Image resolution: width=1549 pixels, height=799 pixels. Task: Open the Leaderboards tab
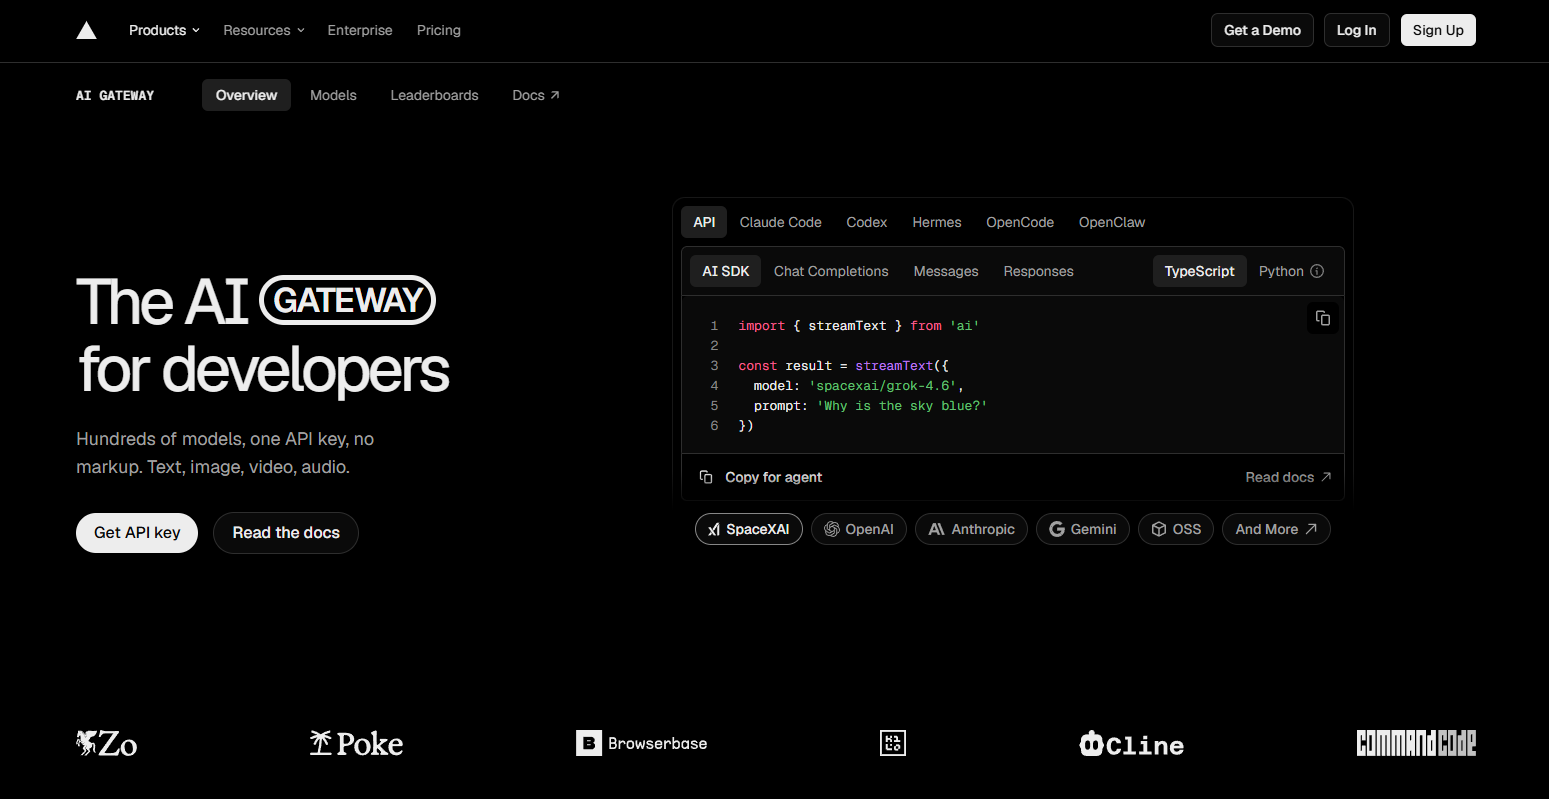point(434,95)
